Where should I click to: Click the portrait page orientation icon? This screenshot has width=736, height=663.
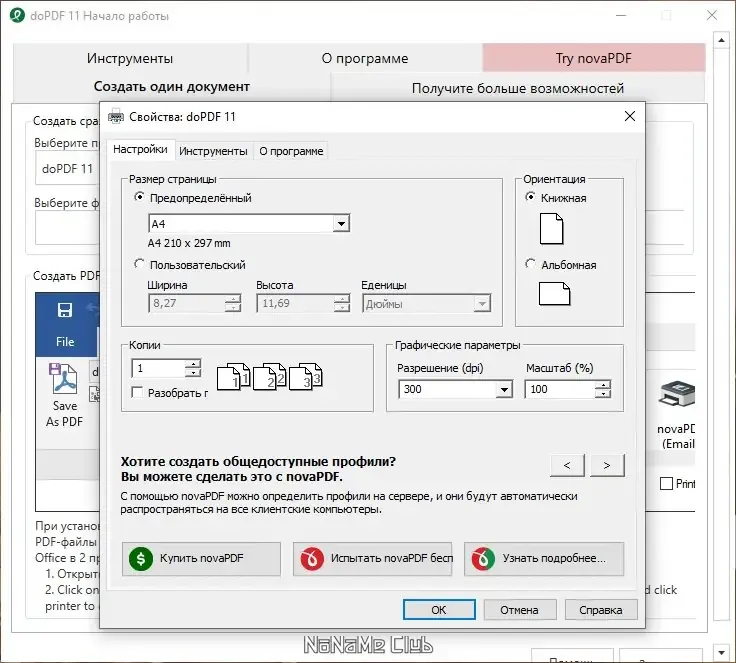(551, 229)
